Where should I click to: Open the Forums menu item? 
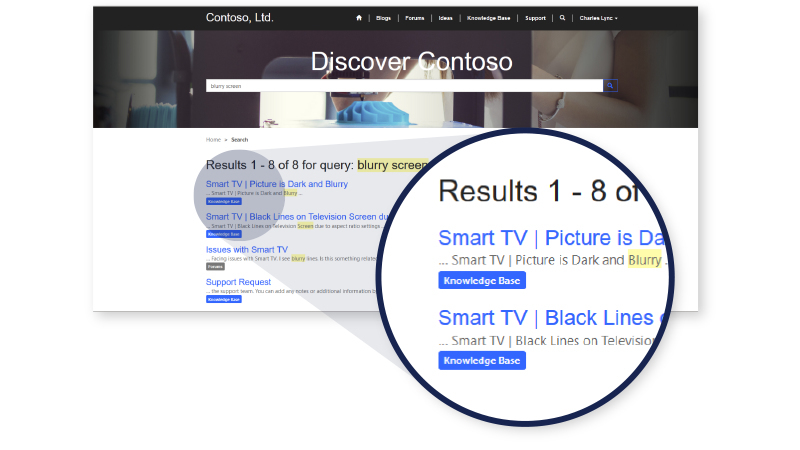tap(415, 18)
